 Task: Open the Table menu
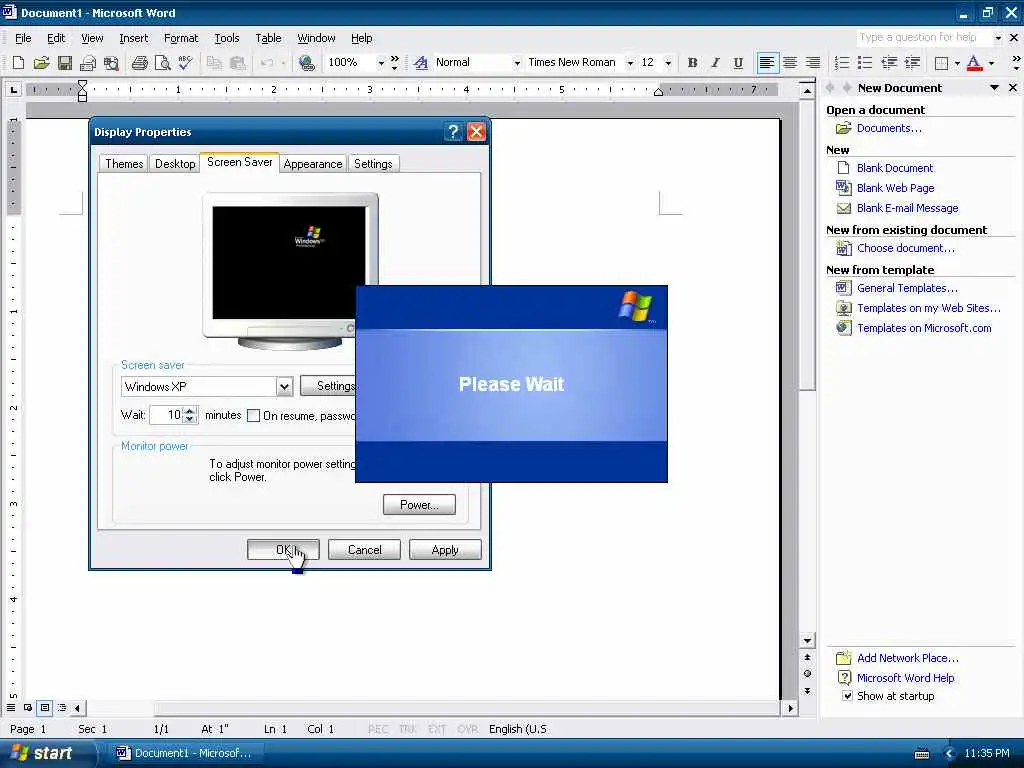268,39
